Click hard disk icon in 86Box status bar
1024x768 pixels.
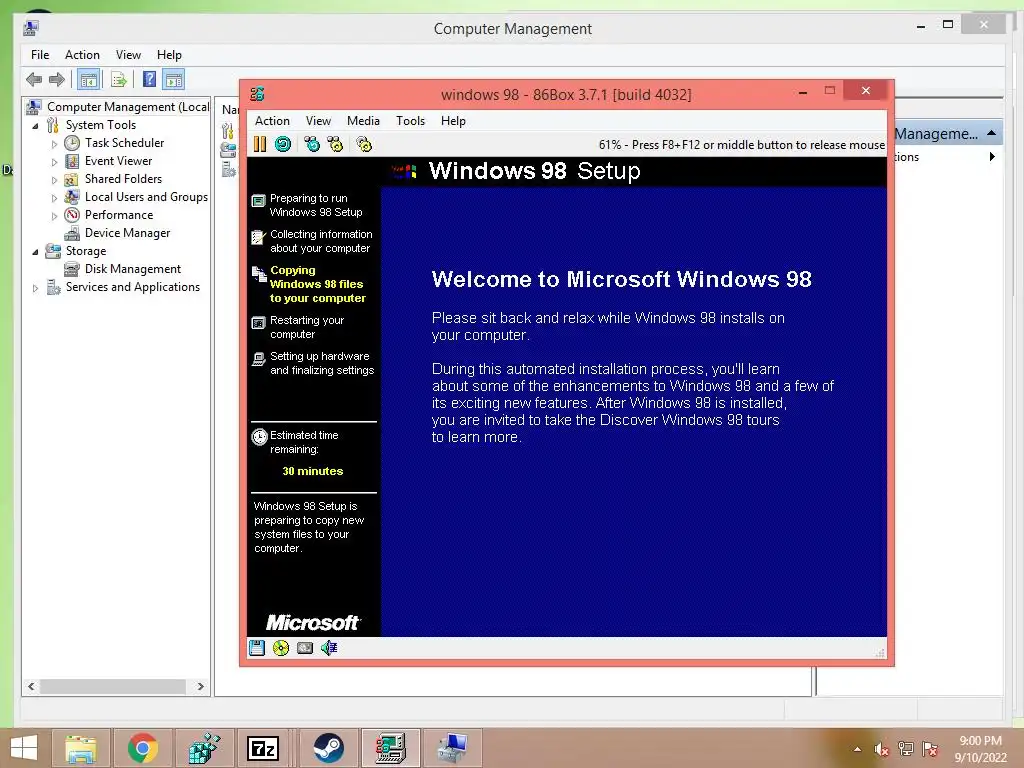coord(305,648)
